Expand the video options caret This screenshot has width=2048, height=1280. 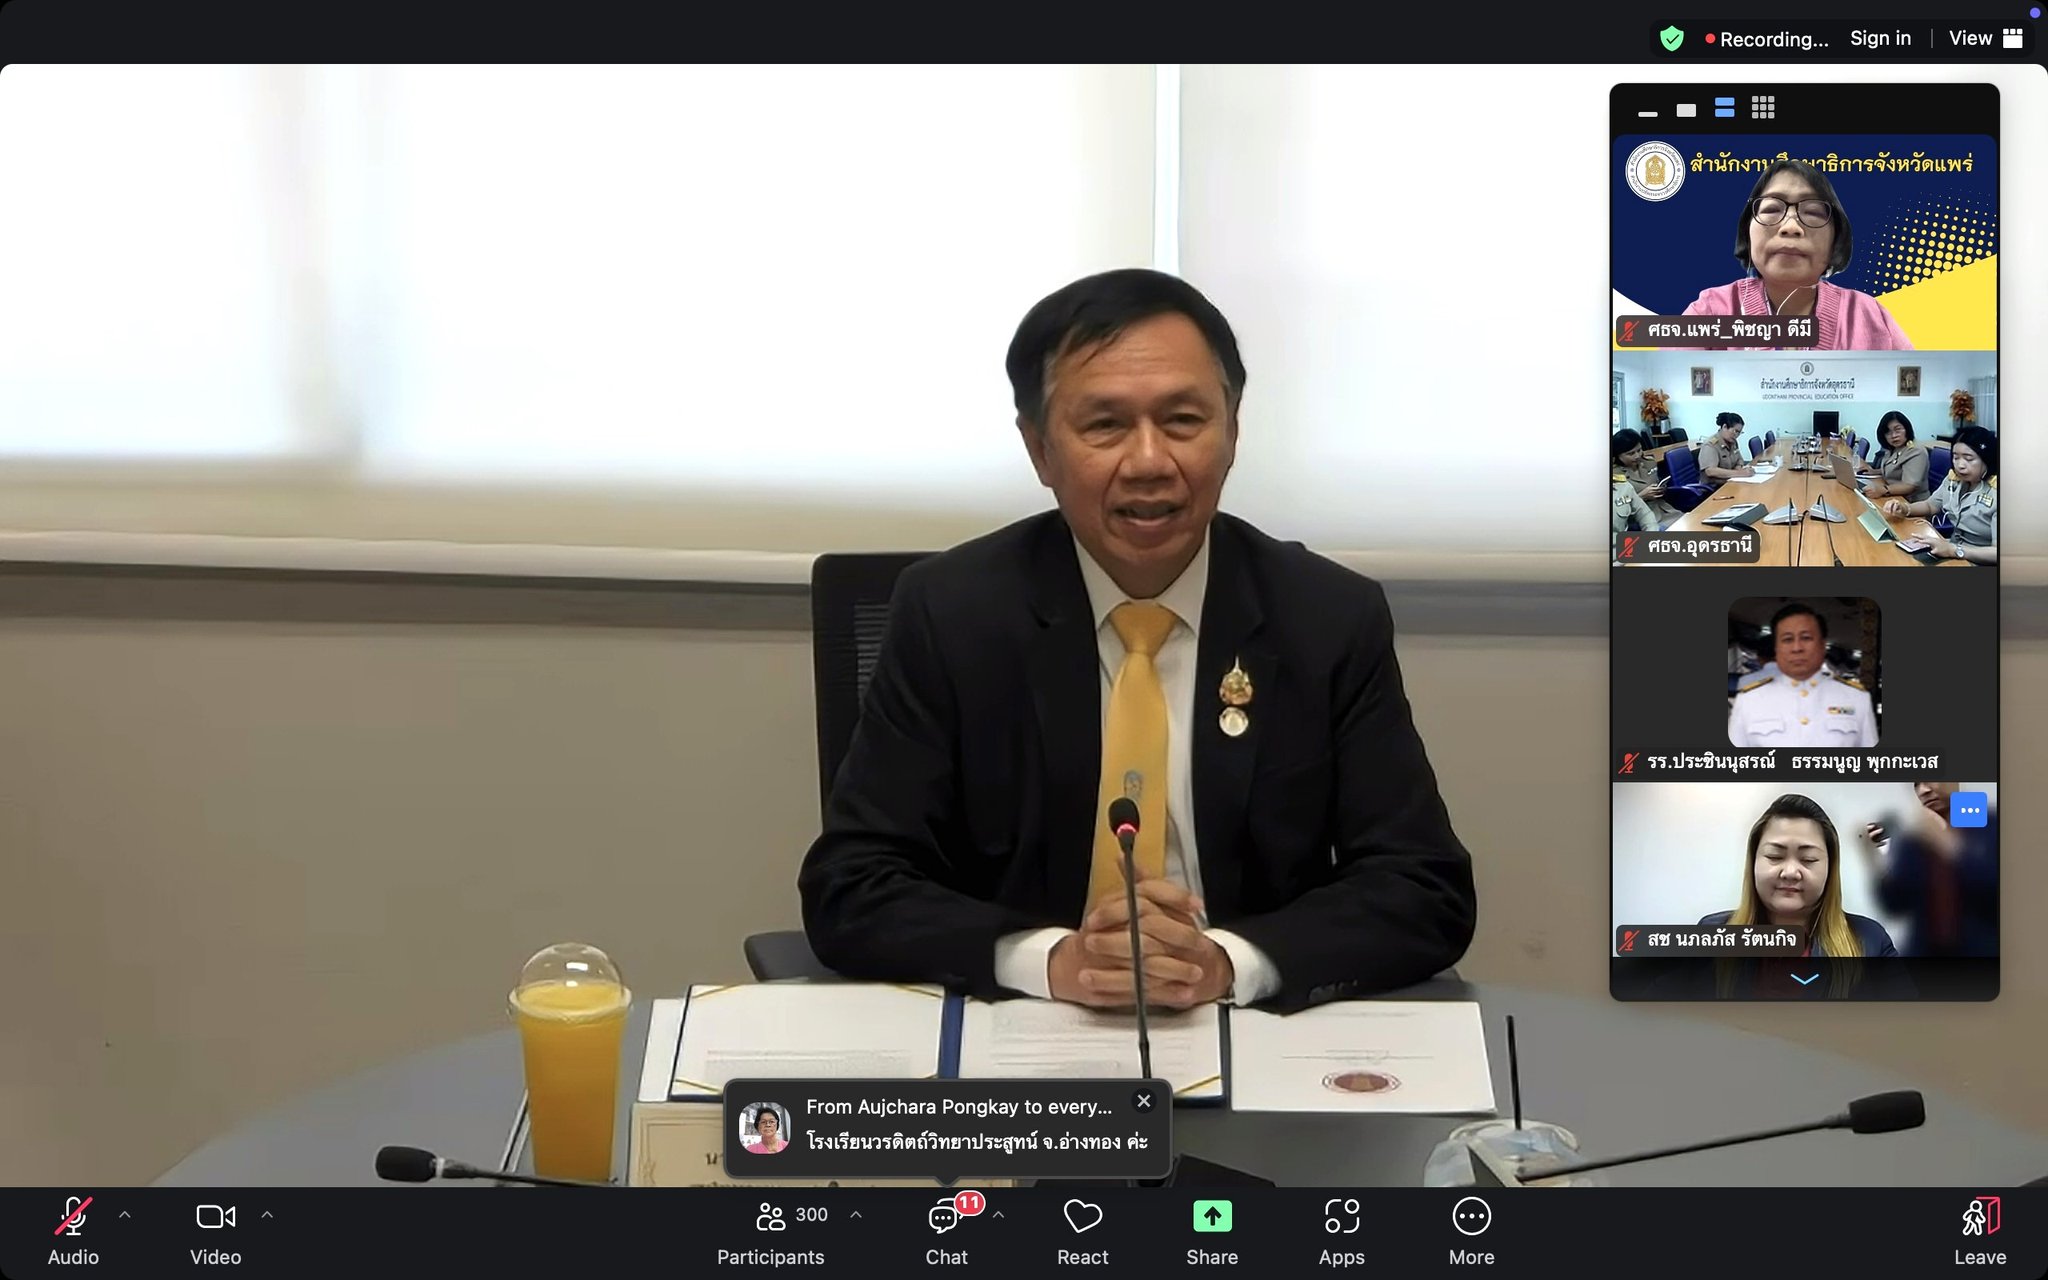pos(267,1215)
